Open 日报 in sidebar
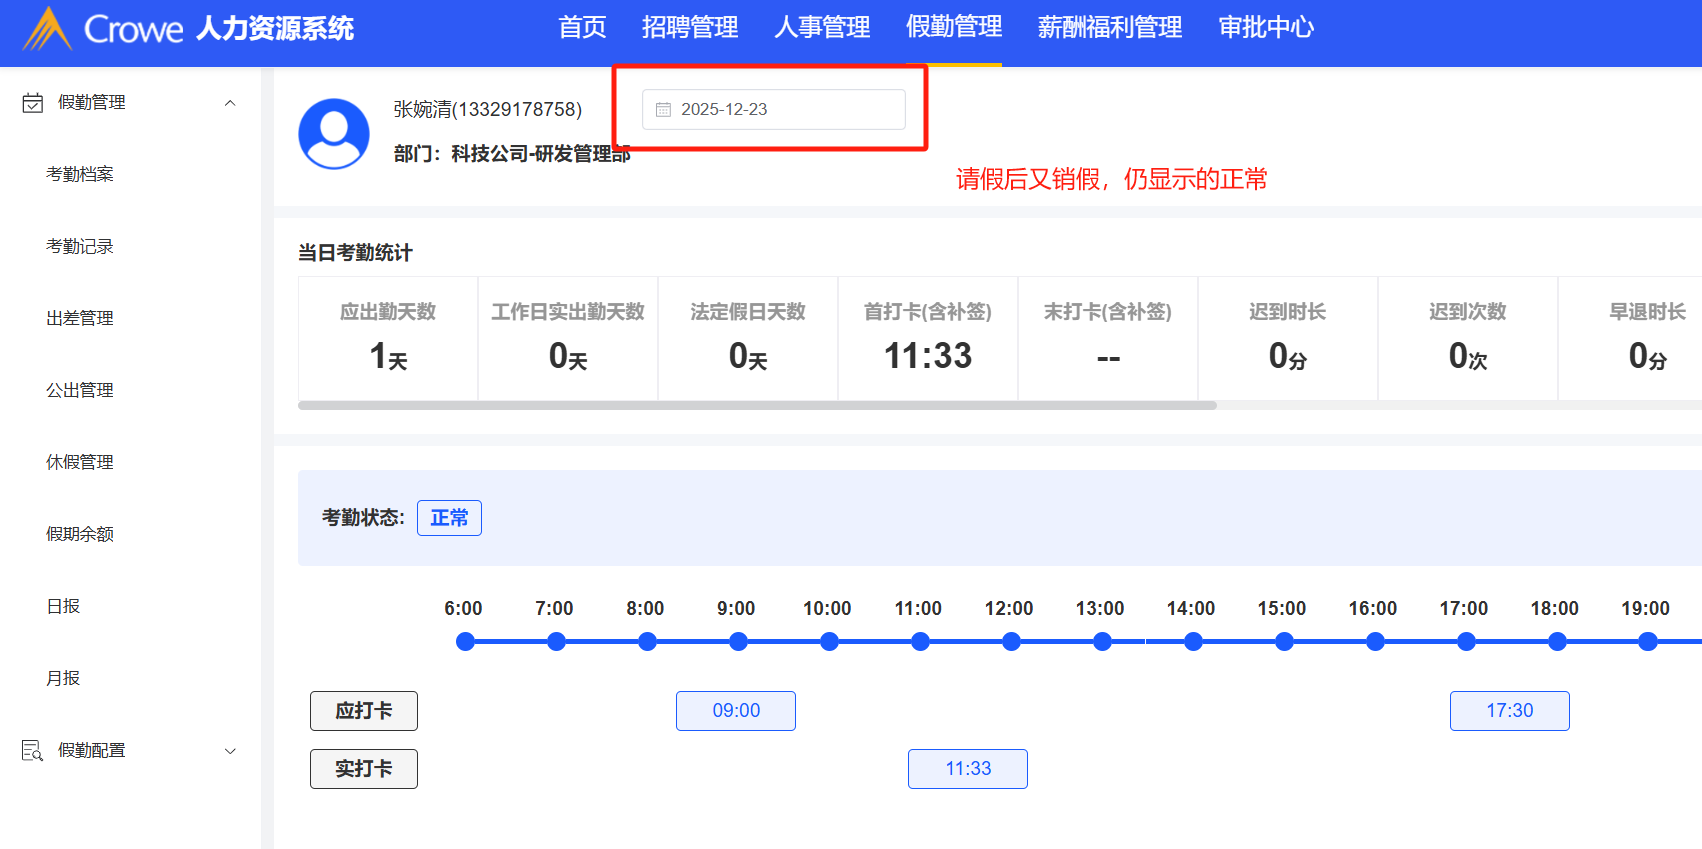The width and height of the screenshot is (1702, 849). click(x=63, y=606)
